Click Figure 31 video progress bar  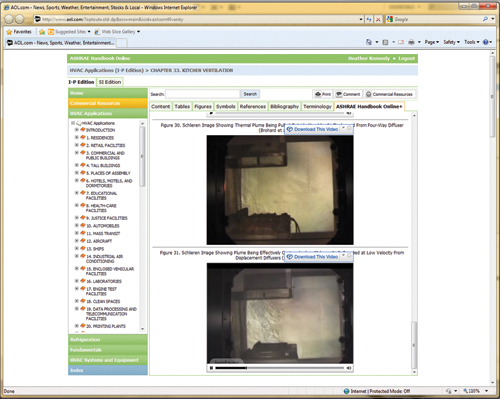point(279,368)
